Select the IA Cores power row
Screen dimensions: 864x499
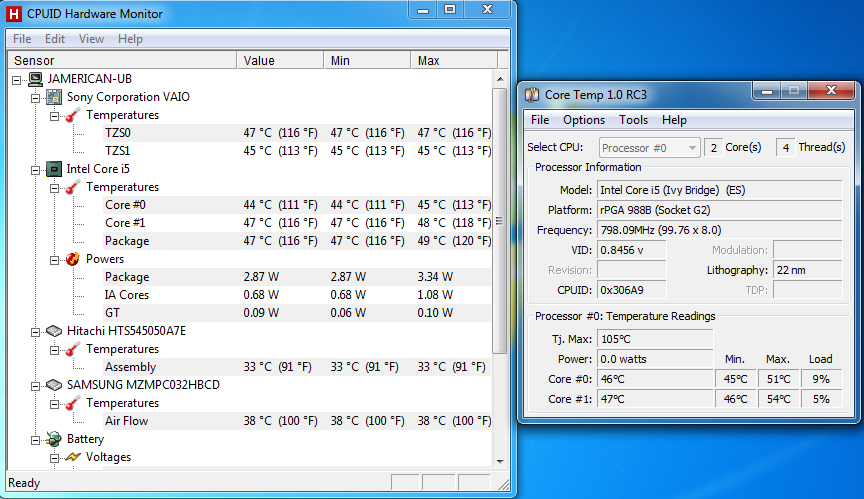pyautogui.click(x=298, y=295)
